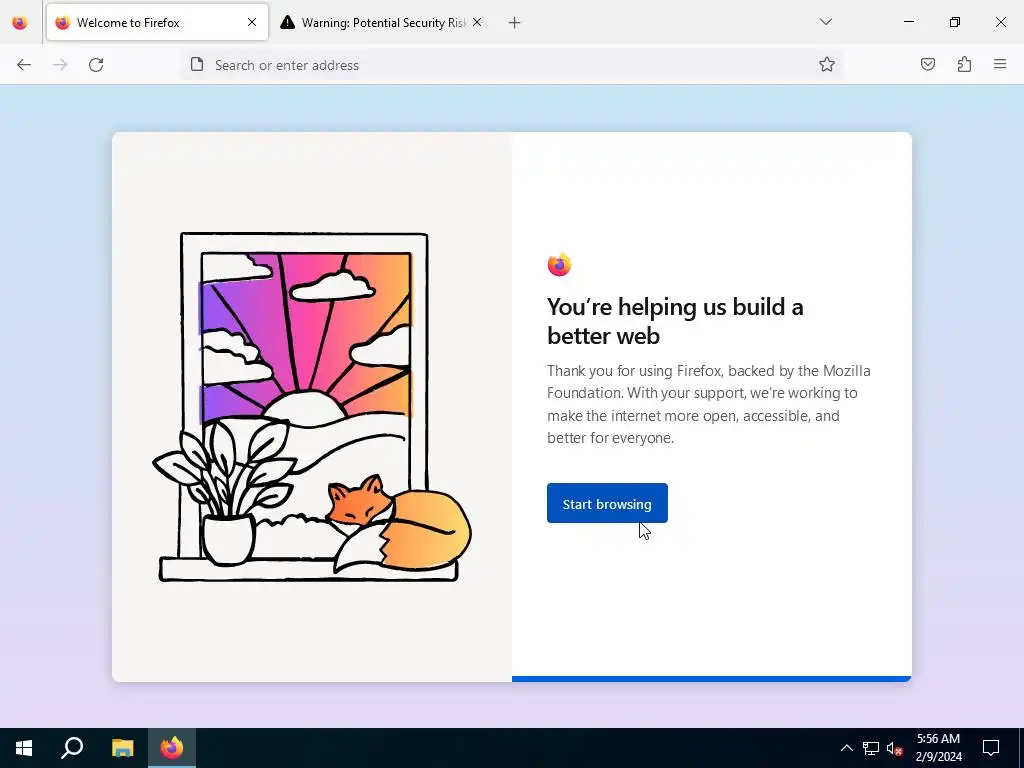Click the Firefox logo above the heading
Screen dimensions: 1024x768
point(559,264)
